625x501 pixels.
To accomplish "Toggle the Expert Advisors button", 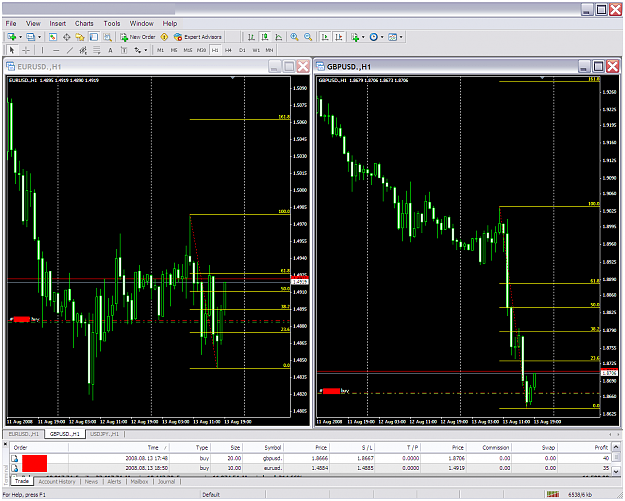I will click(198, 37).
